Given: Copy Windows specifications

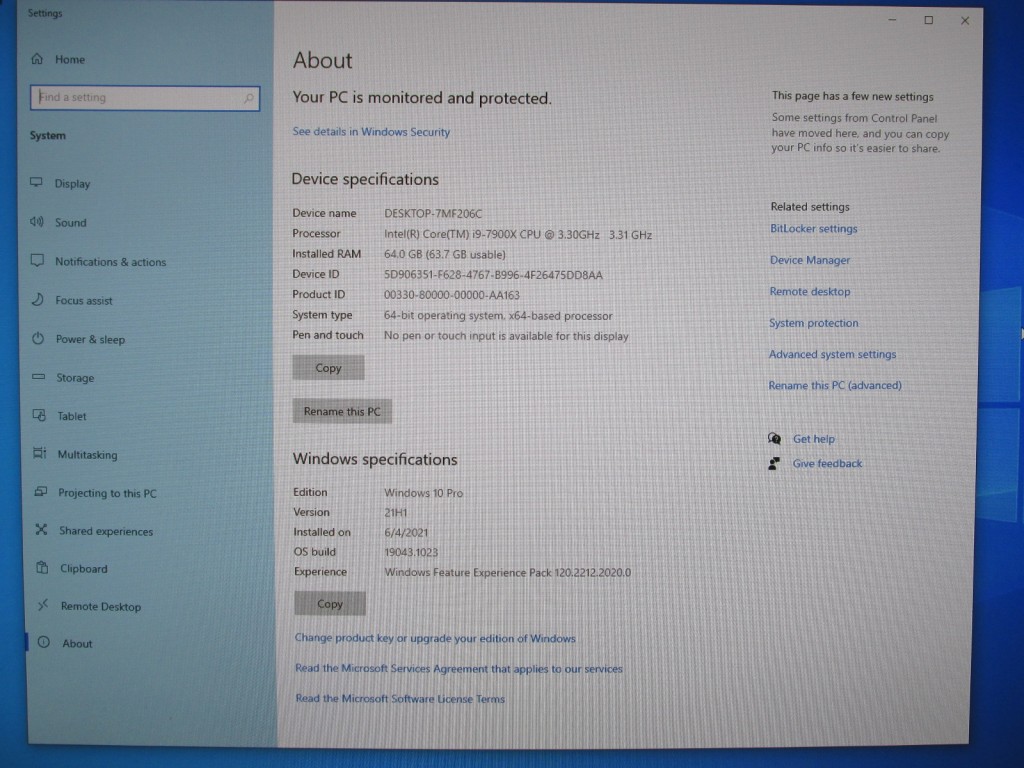Looking at the screenshot, I should (330, 604).
